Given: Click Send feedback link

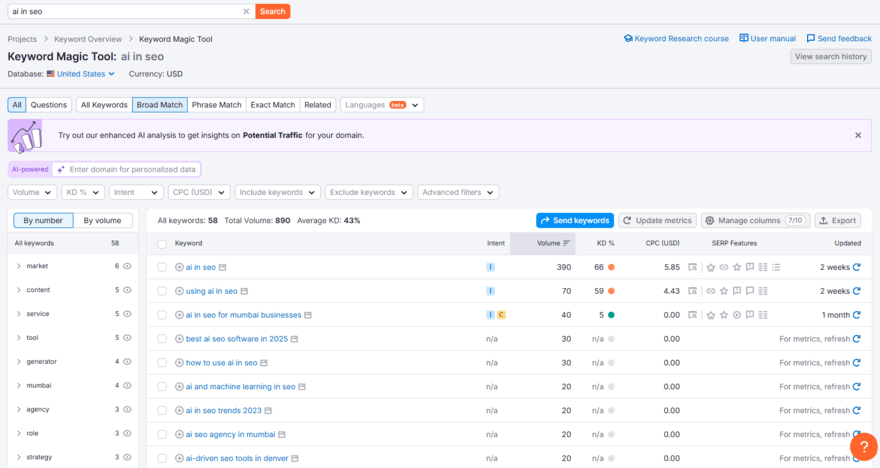Looking at the screenshot, I should pos(839,39).
